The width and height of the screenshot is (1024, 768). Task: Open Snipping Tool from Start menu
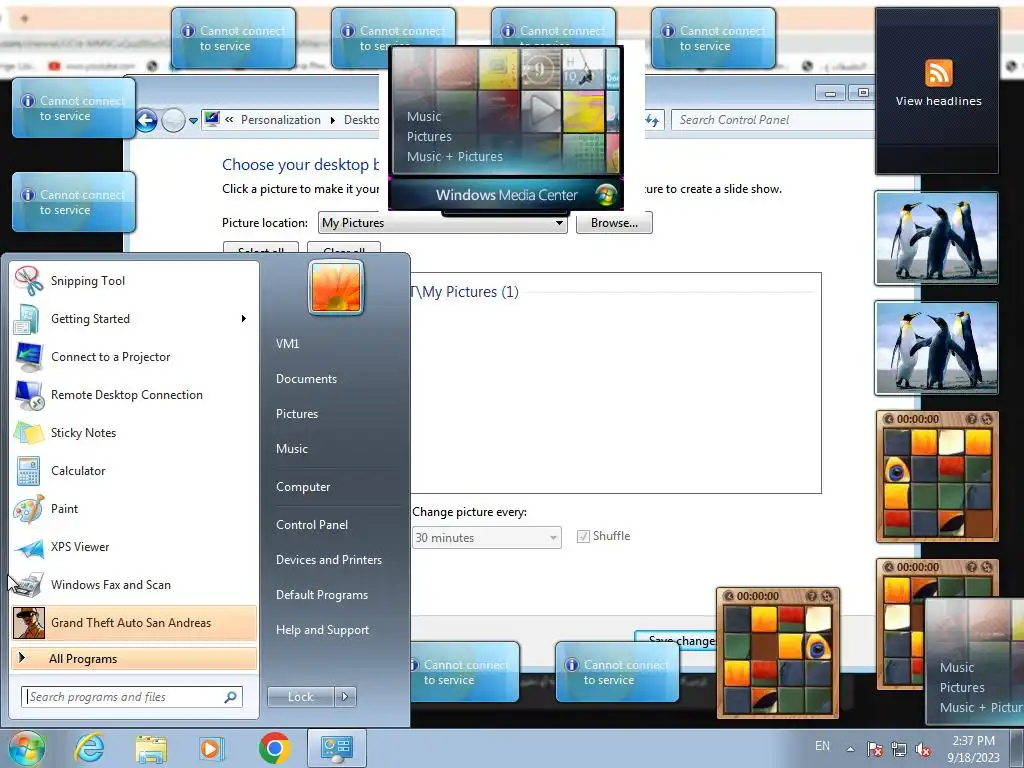pos(134,281)
